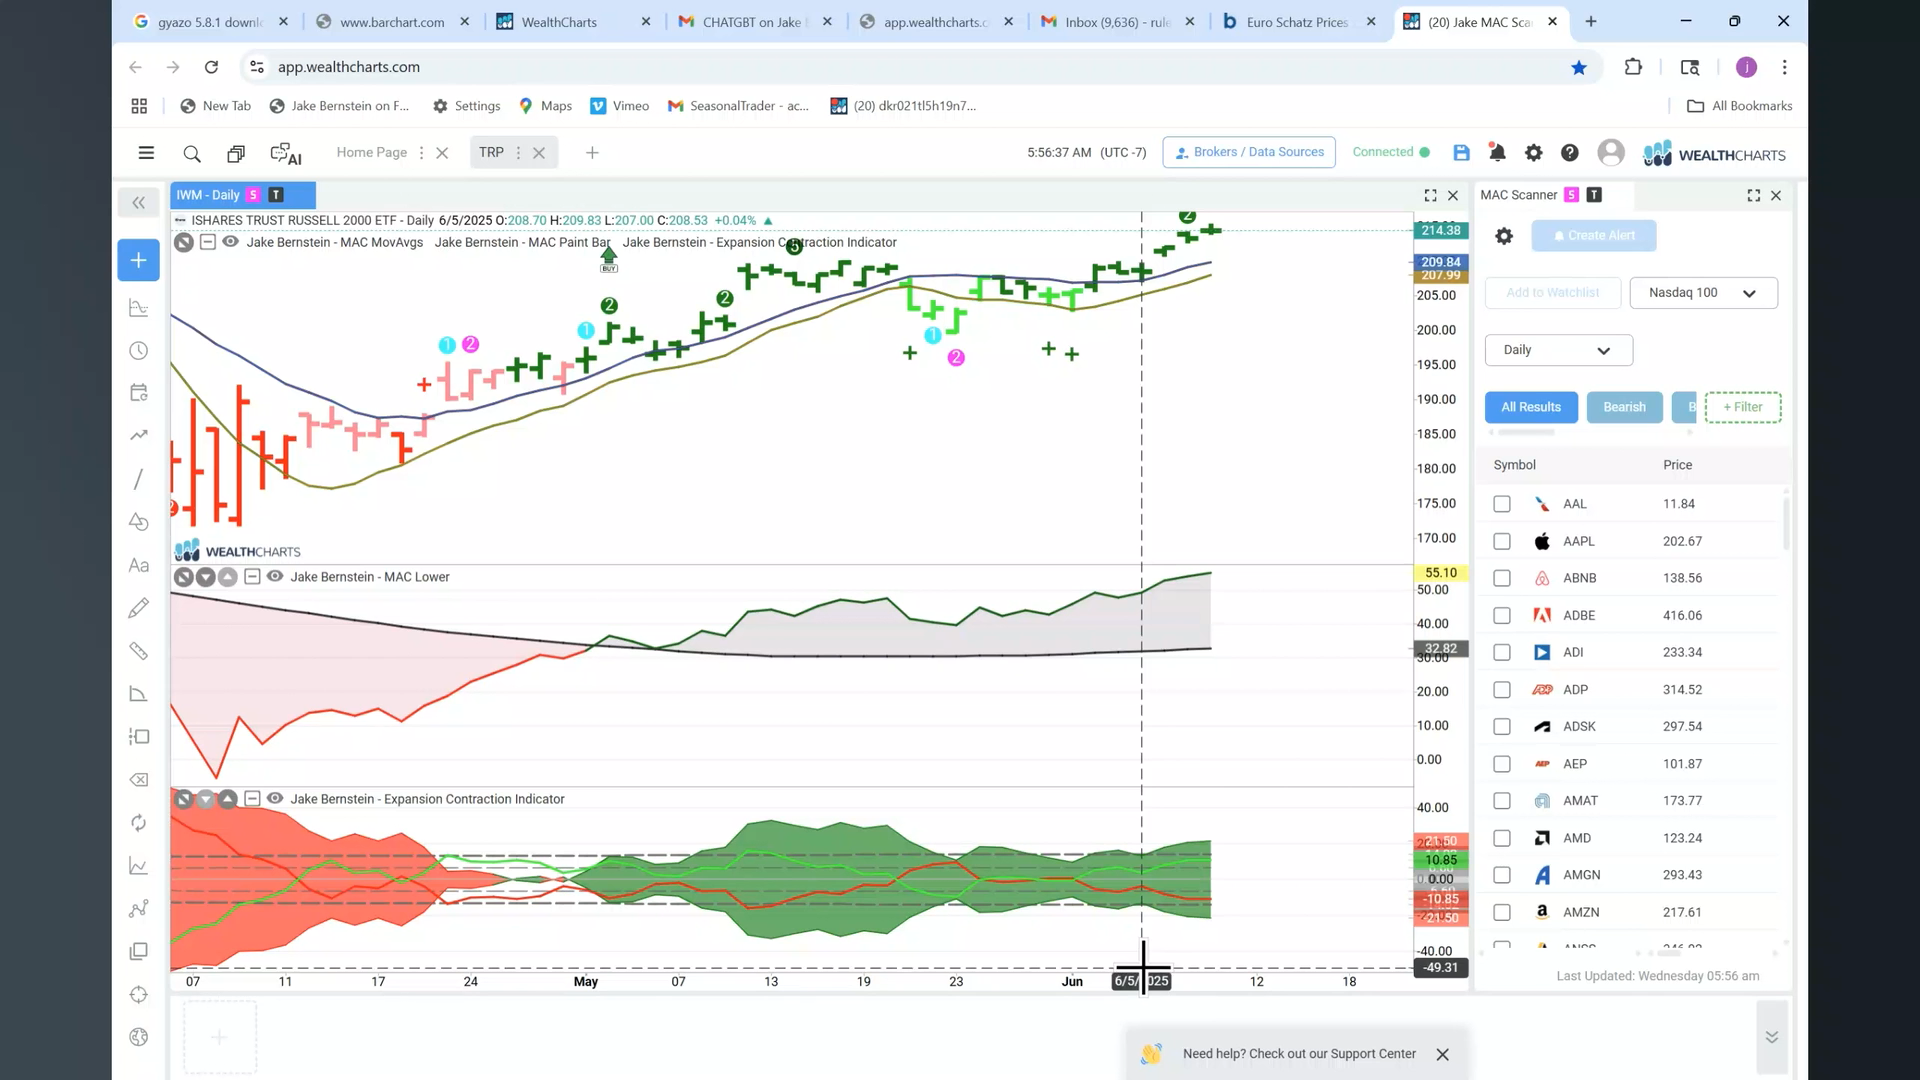Viewport: 1920px width, 1080px height.
Task: Collapse the MAC Lower pane with minus box
Action: (252, 577)
